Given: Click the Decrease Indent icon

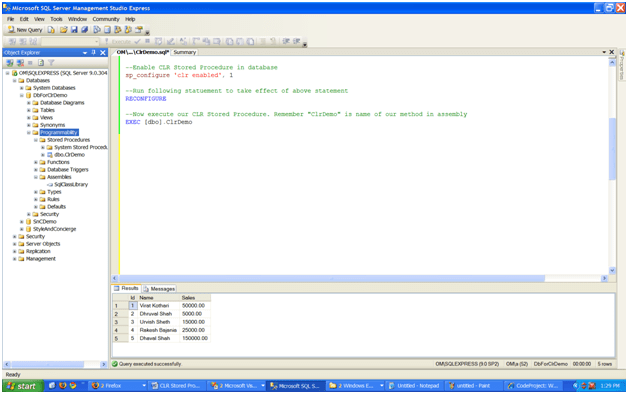Looking at the screenshot, I should coord(286,41).
